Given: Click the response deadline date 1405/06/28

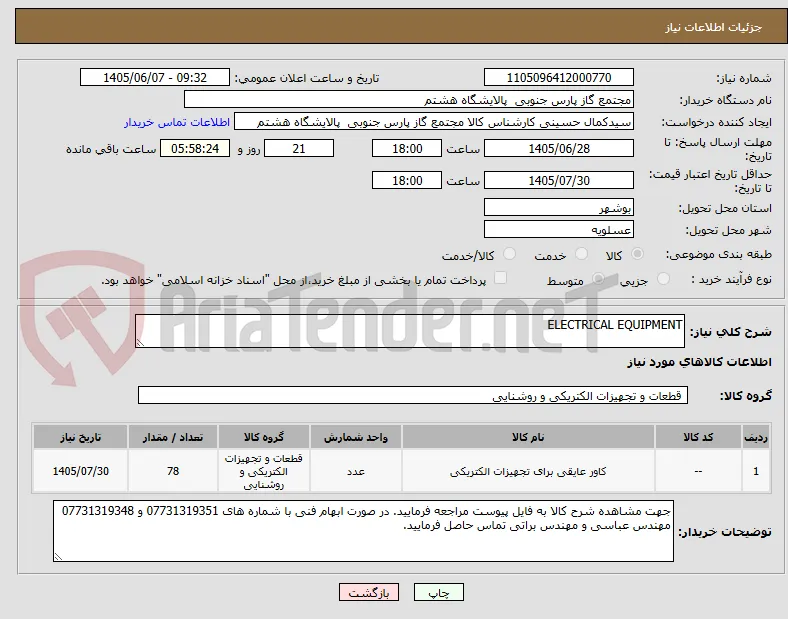Looking at the screenshot, I should coord(558,148).
